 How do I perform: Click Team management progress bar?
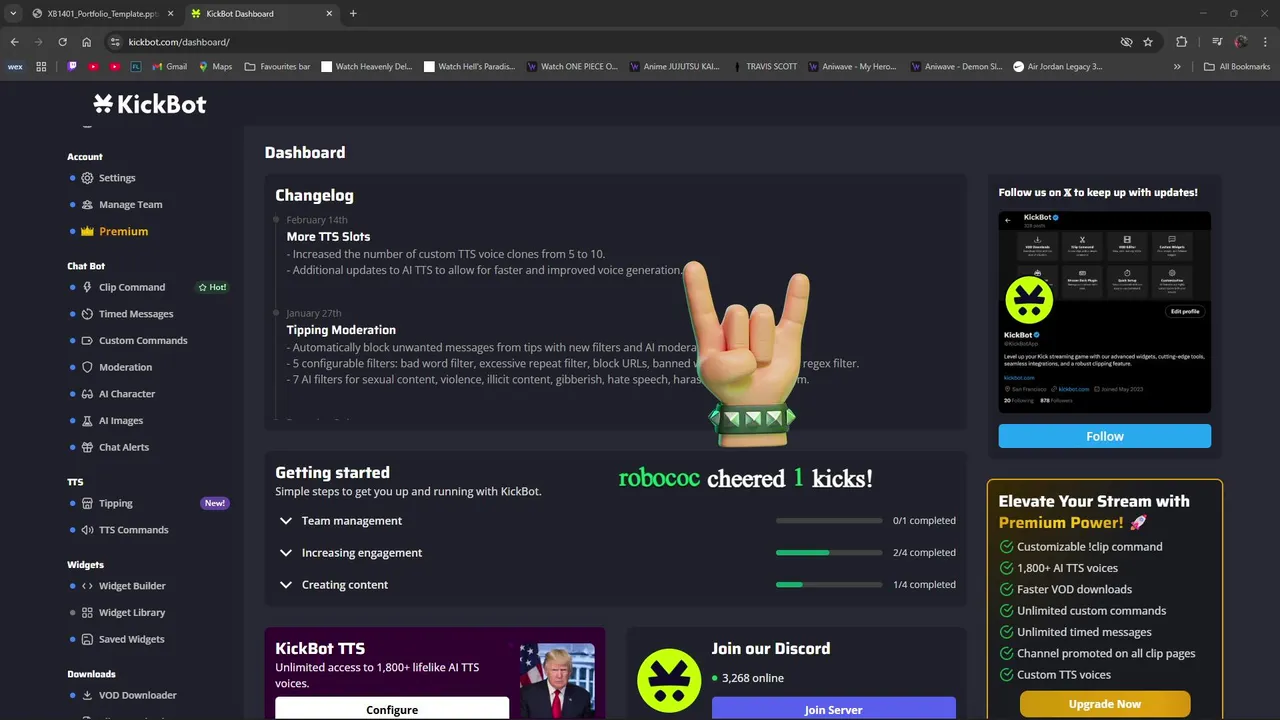(x=829, y=521)
